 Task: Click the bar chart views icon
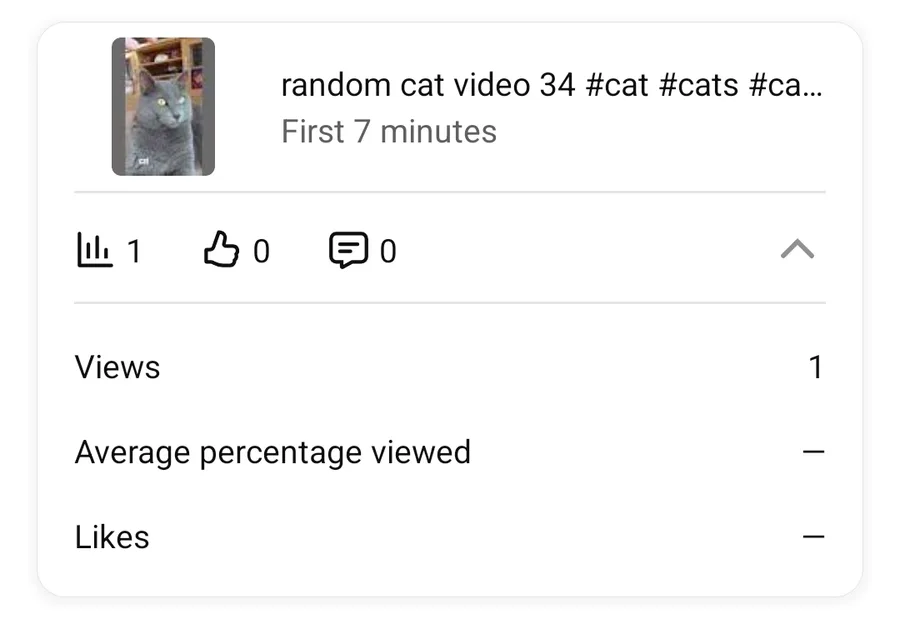coord(93,250)
